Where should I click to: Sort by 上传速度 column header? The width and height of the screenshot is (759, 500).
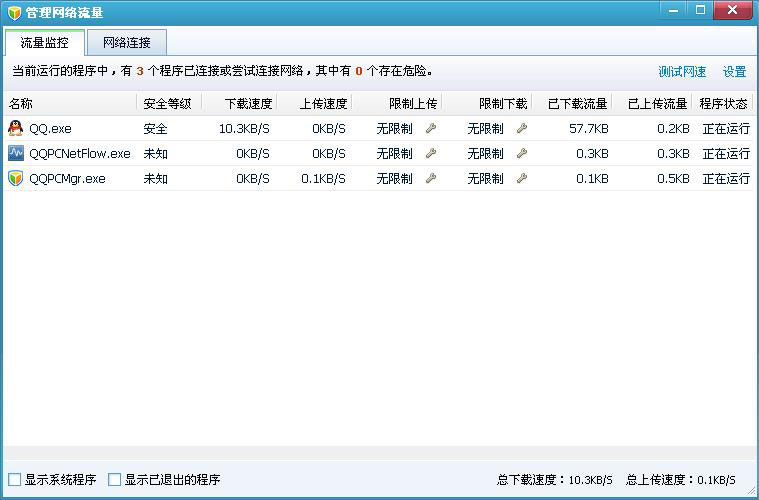coord(315,104)
